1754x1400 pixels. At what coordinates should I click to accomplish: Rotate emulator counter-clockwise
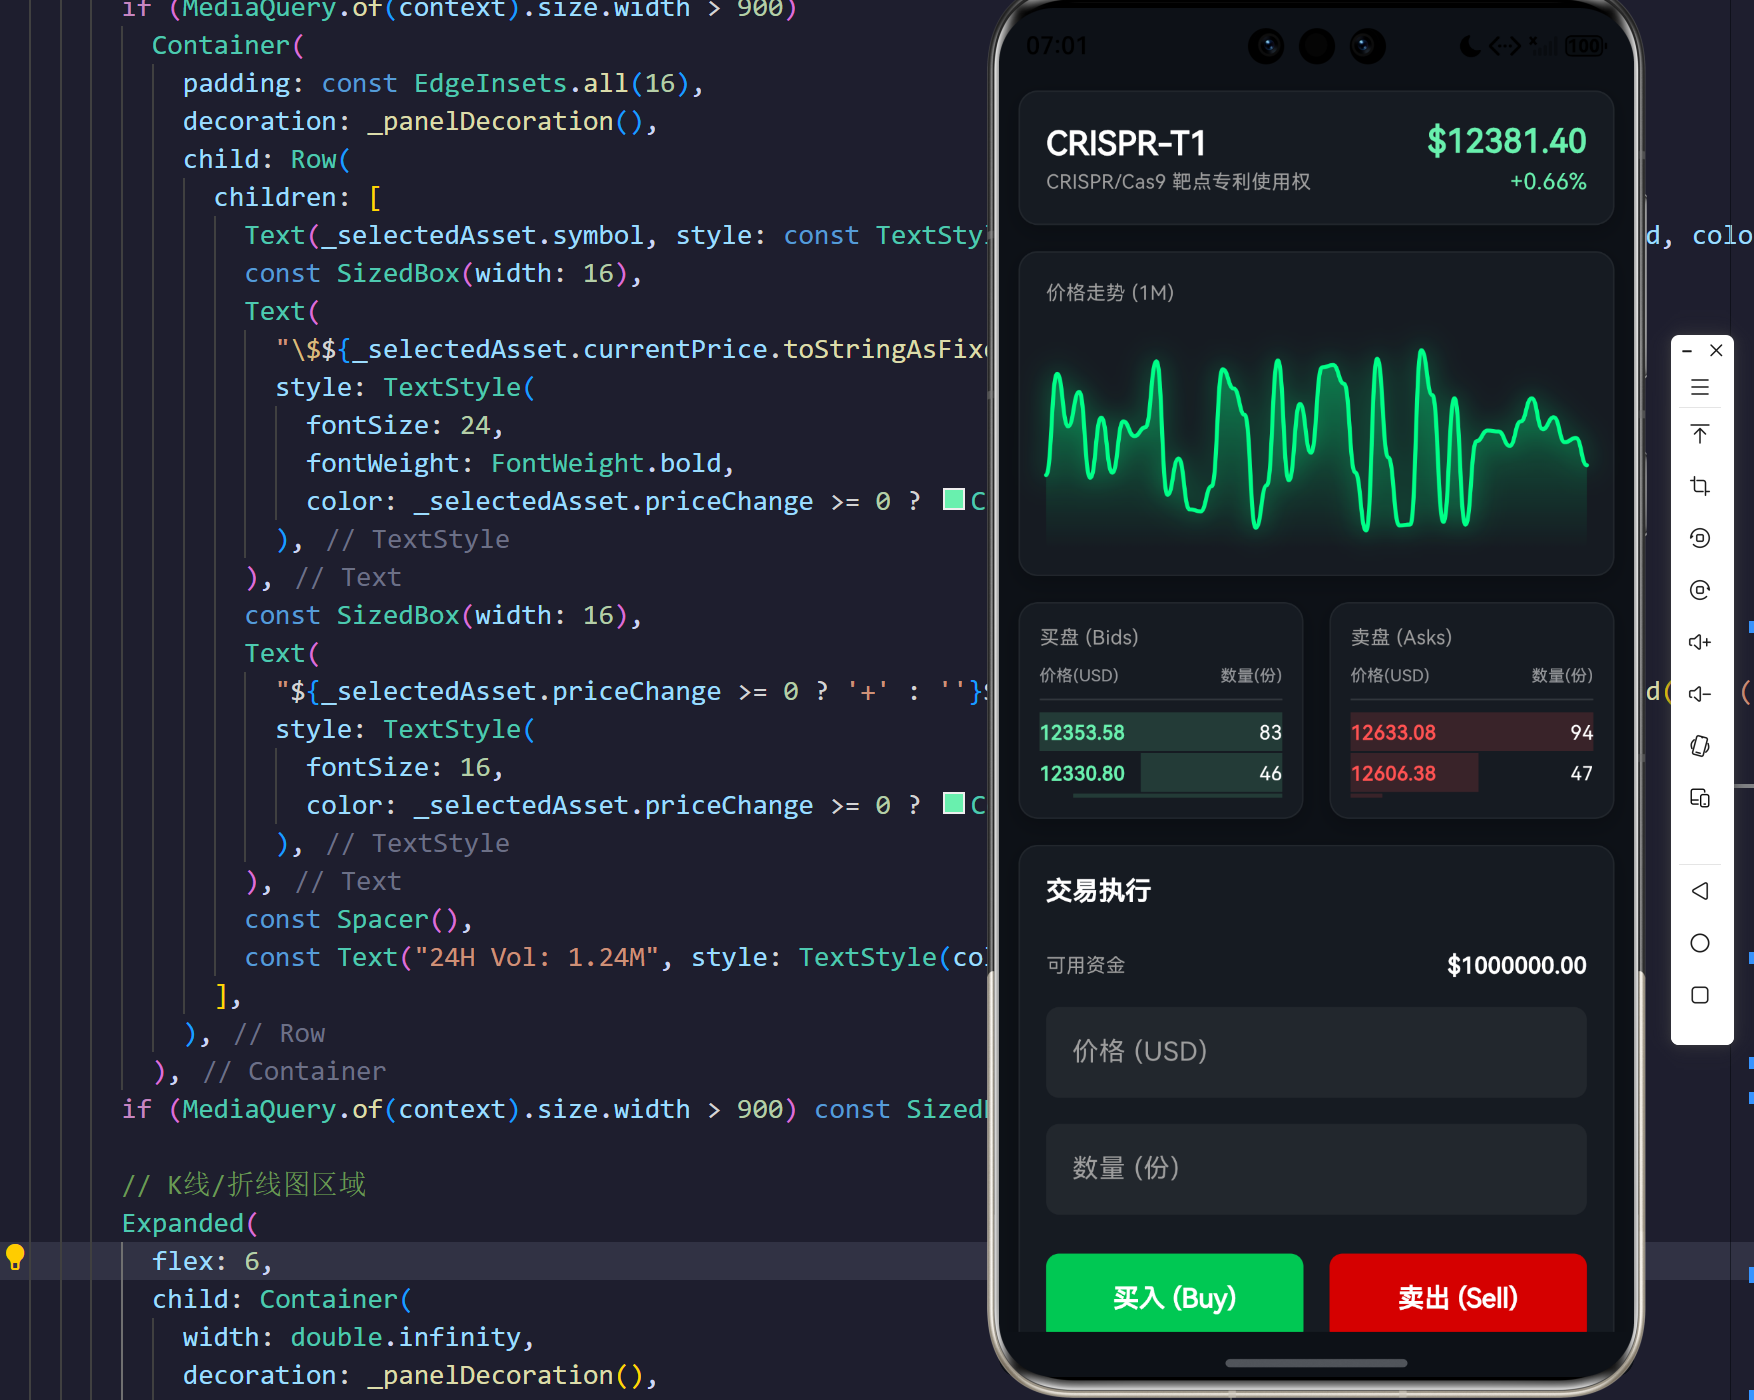tap(1700, 538)
